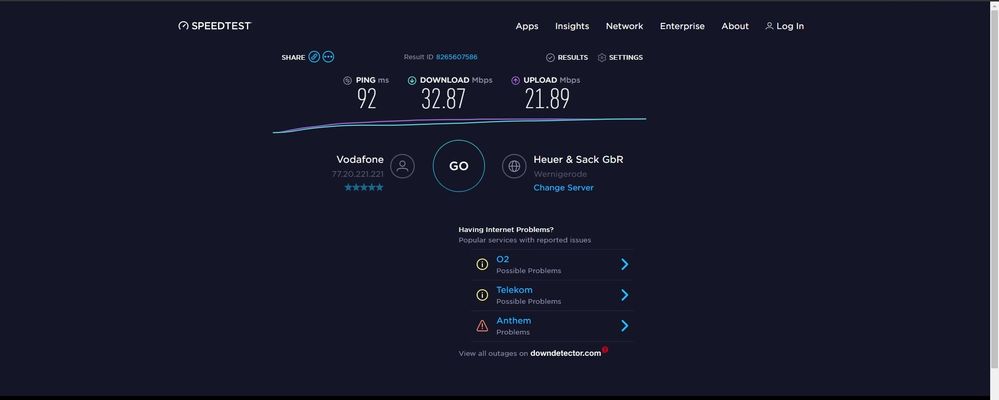Image resolution: width=999 pixels, height=400 pixels.
Task: Click the ping icon
Action: pos(347,80)
